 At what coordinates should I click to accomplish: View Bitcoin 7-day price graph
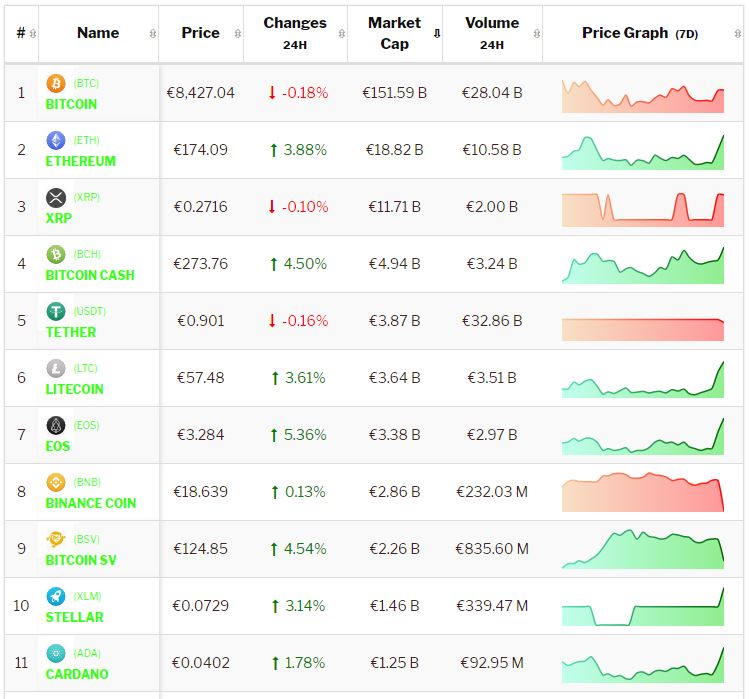click(642, 95)
